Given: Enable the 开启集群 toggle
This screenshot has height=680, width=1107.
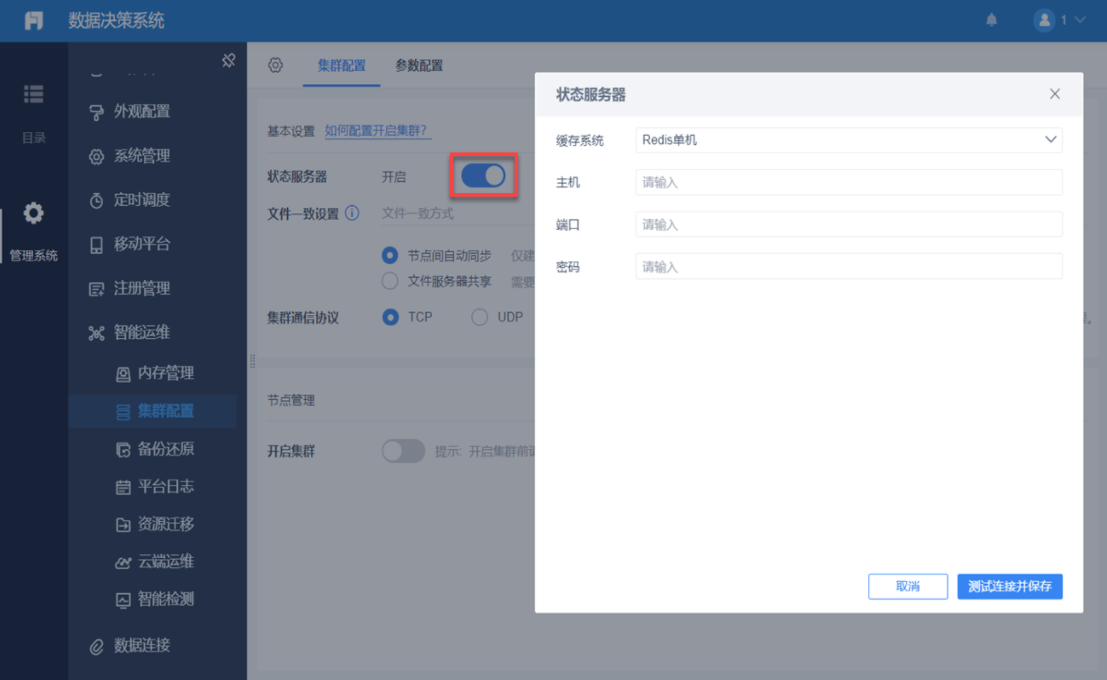Looking at the screenshot, I should pyautogui.click(x=403, y=451).
